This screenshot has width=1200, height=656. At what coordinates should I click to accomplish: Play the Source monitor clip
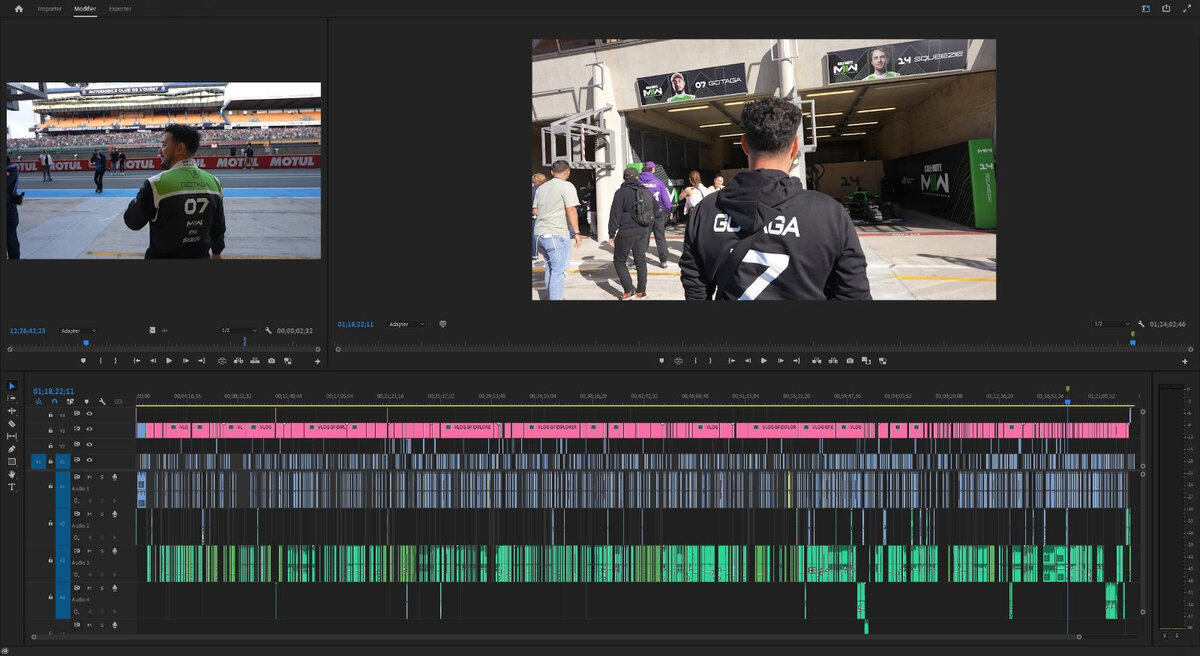pyautogui.click(x=169, y=361)
